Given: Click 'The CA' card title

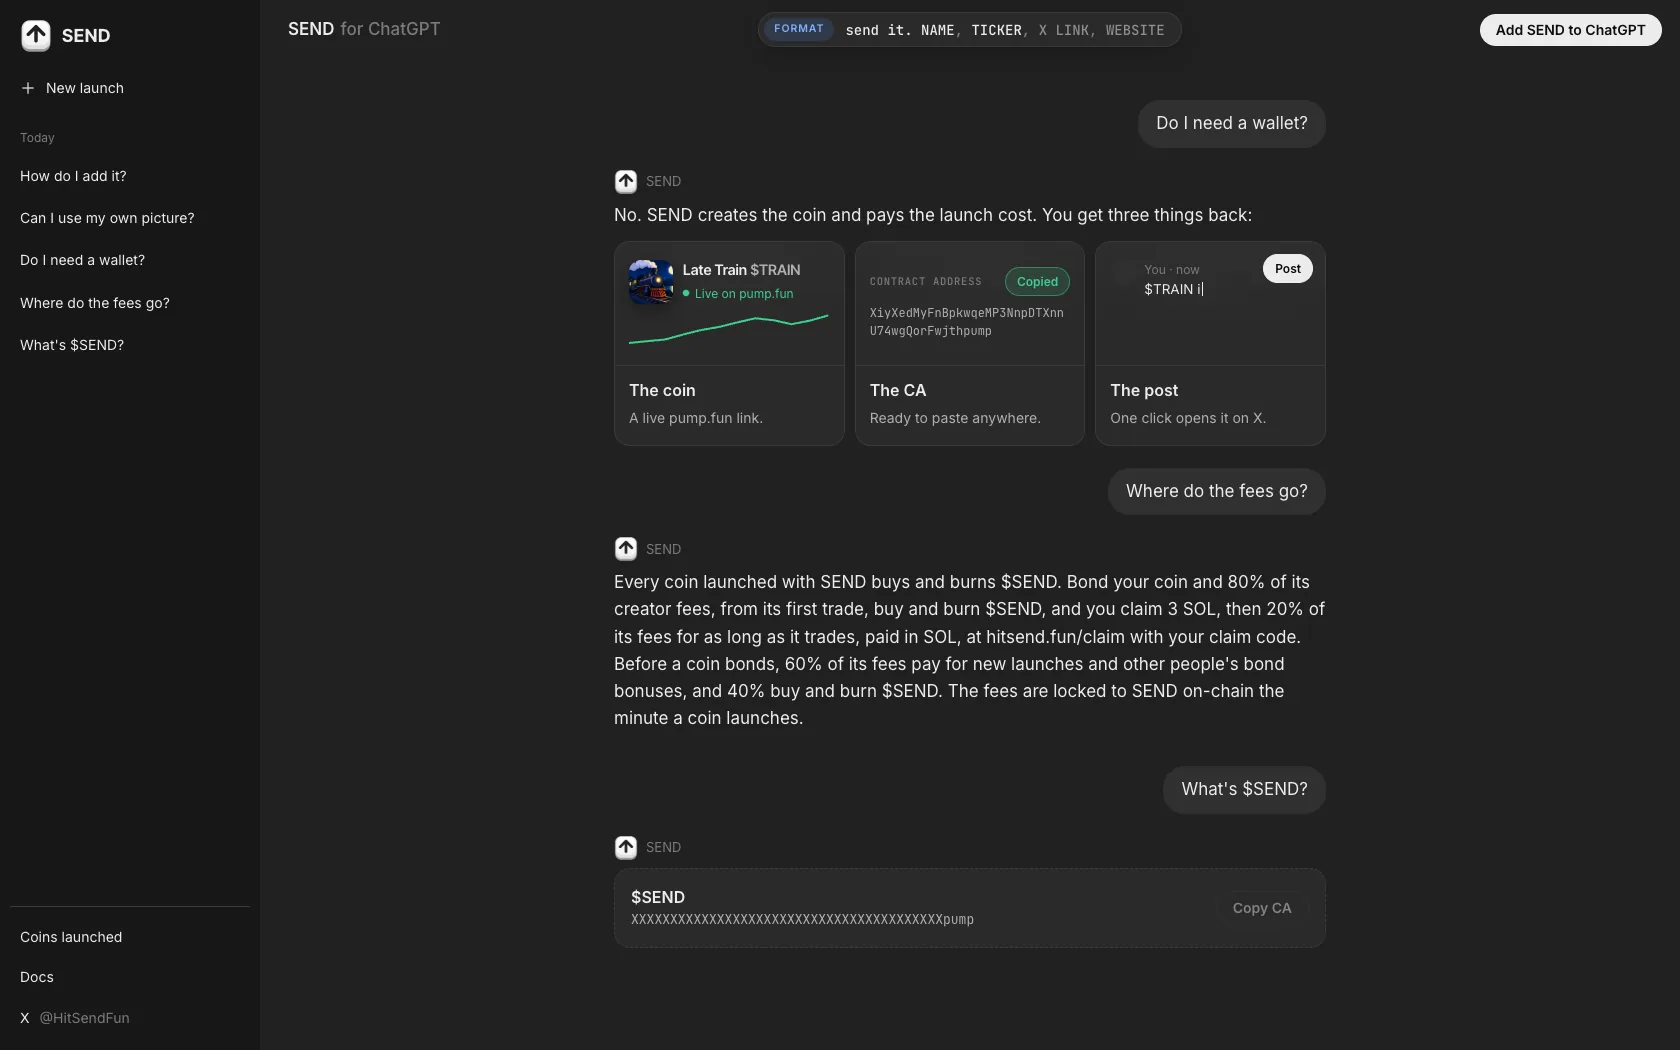Looking at the screenshot, I should coord(898,390).
